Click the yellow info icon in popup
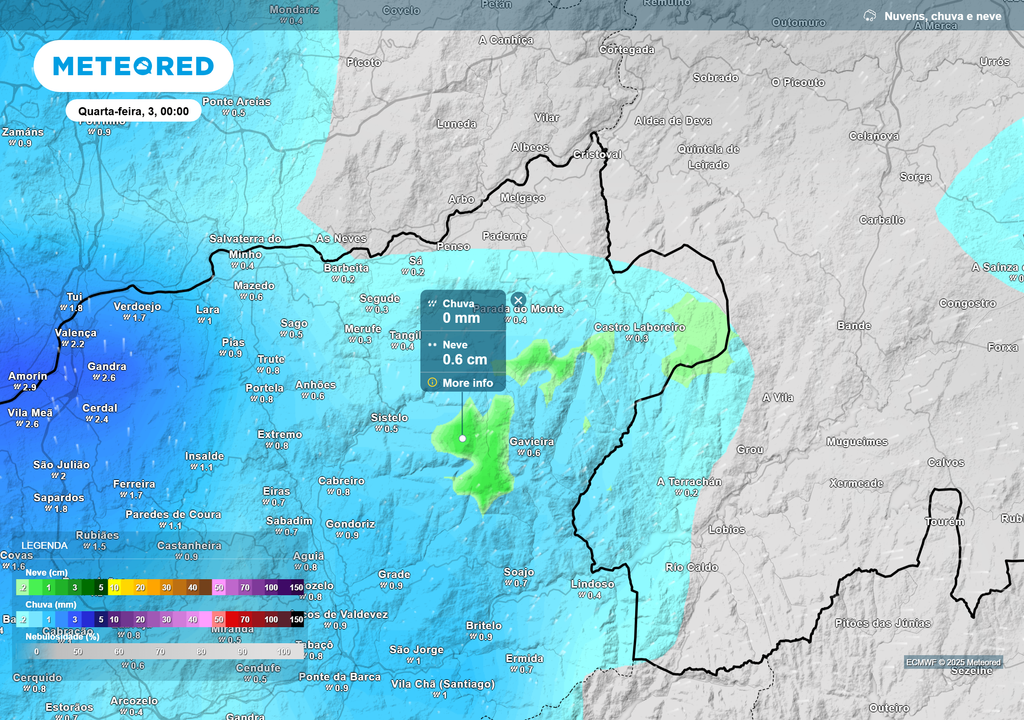 coord(432,382)
